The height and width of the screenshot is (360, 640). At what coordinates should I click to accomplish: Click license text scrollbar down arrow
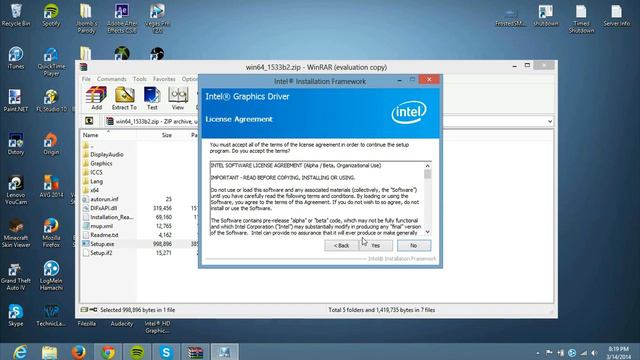(427, 232)
